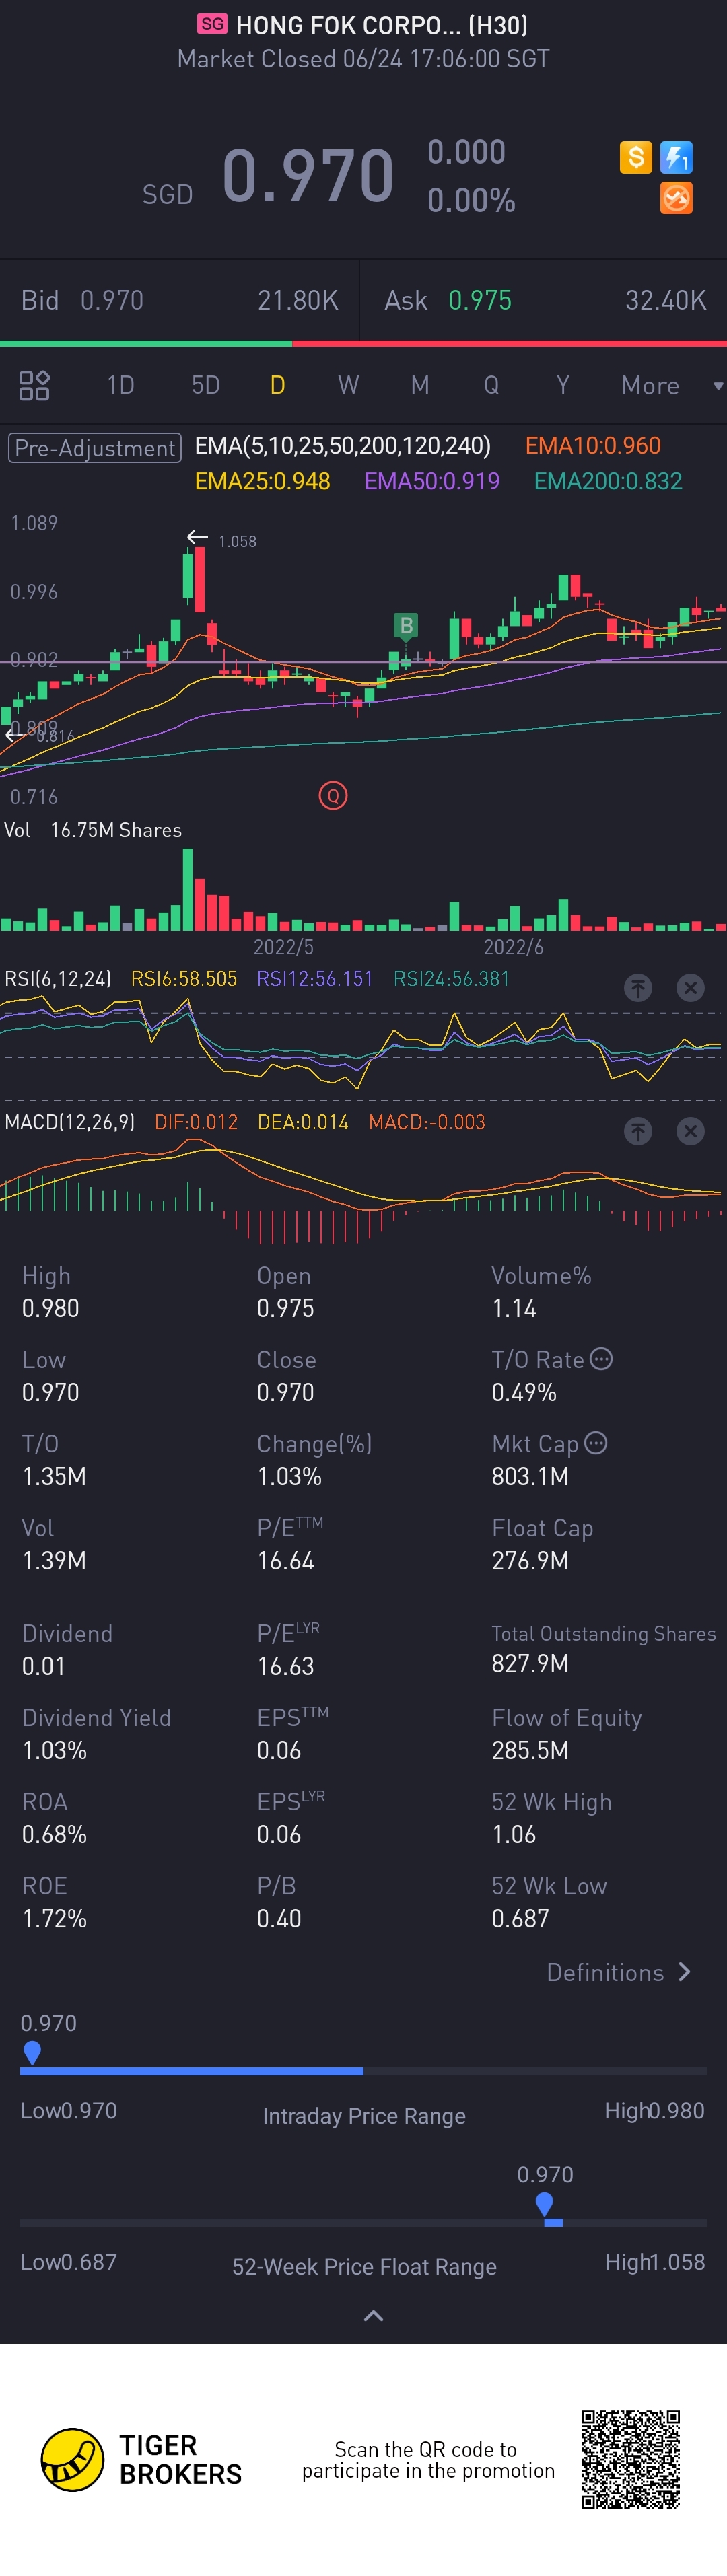Tap the Vol 16.75M Shares label
727x2576 pixels.
[x=93, y=830]
